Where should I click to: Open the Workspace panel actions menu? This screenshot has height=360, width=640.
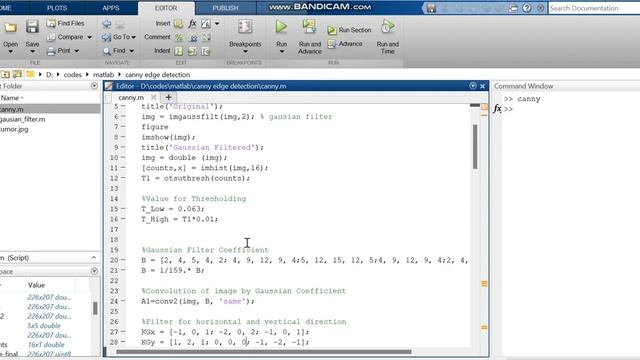(x=94, y=271)
